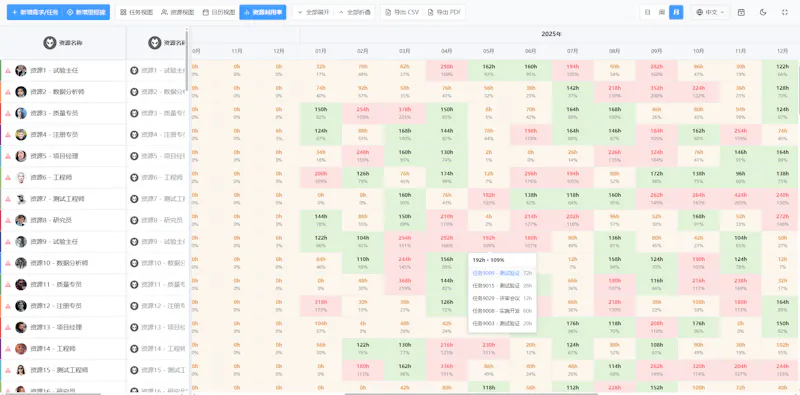Click warning triangle for 资源4 注册专员
This screenshot has width=800, height=395.
(8, 135)
